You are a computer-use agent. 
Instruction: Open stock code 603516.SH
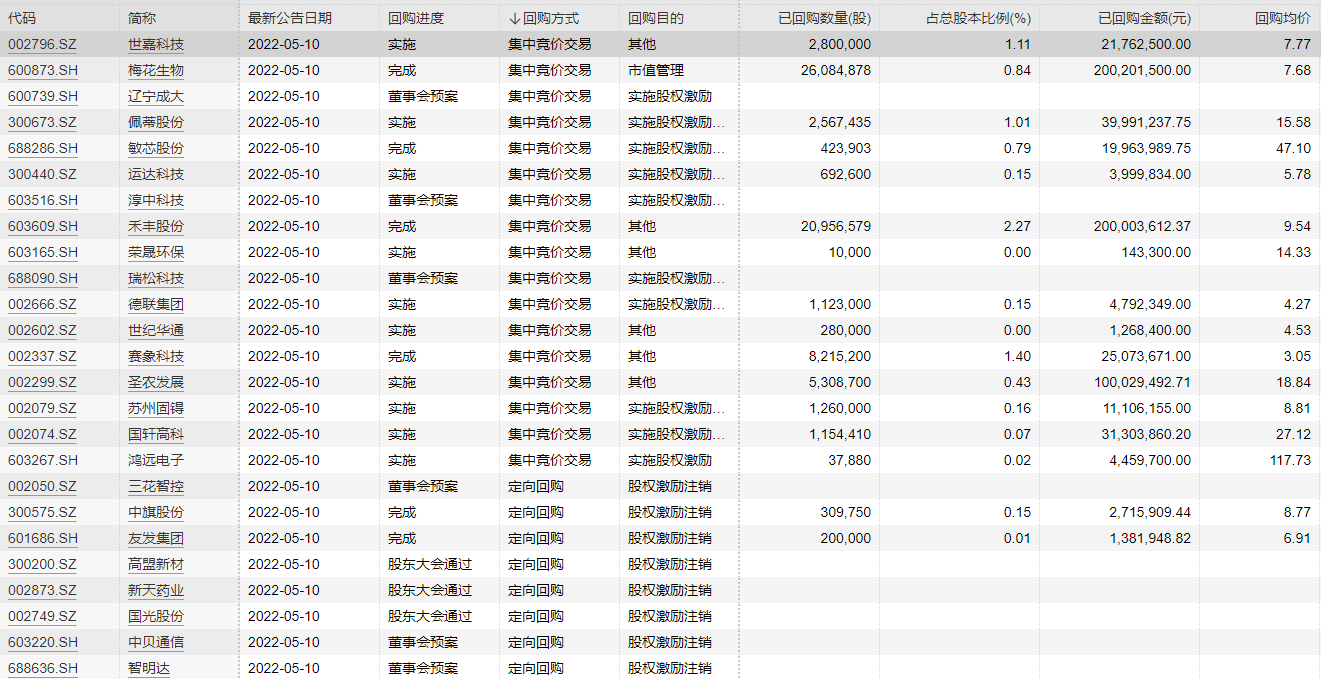[x=43, y=200]
